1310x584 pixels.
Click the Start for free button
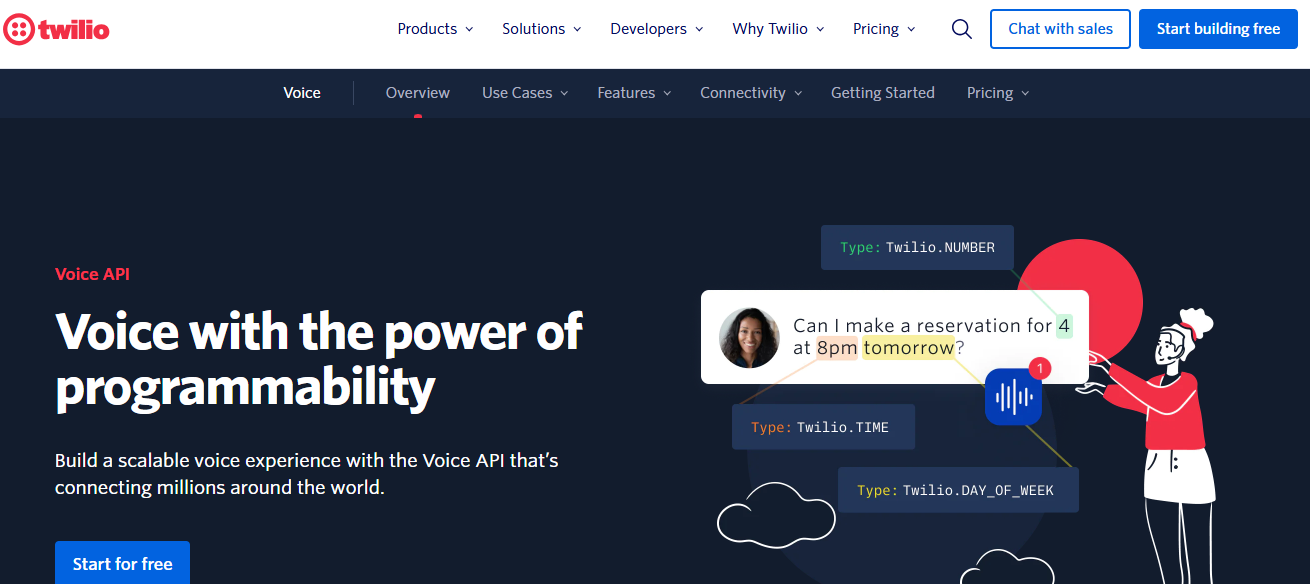(122, 563)
